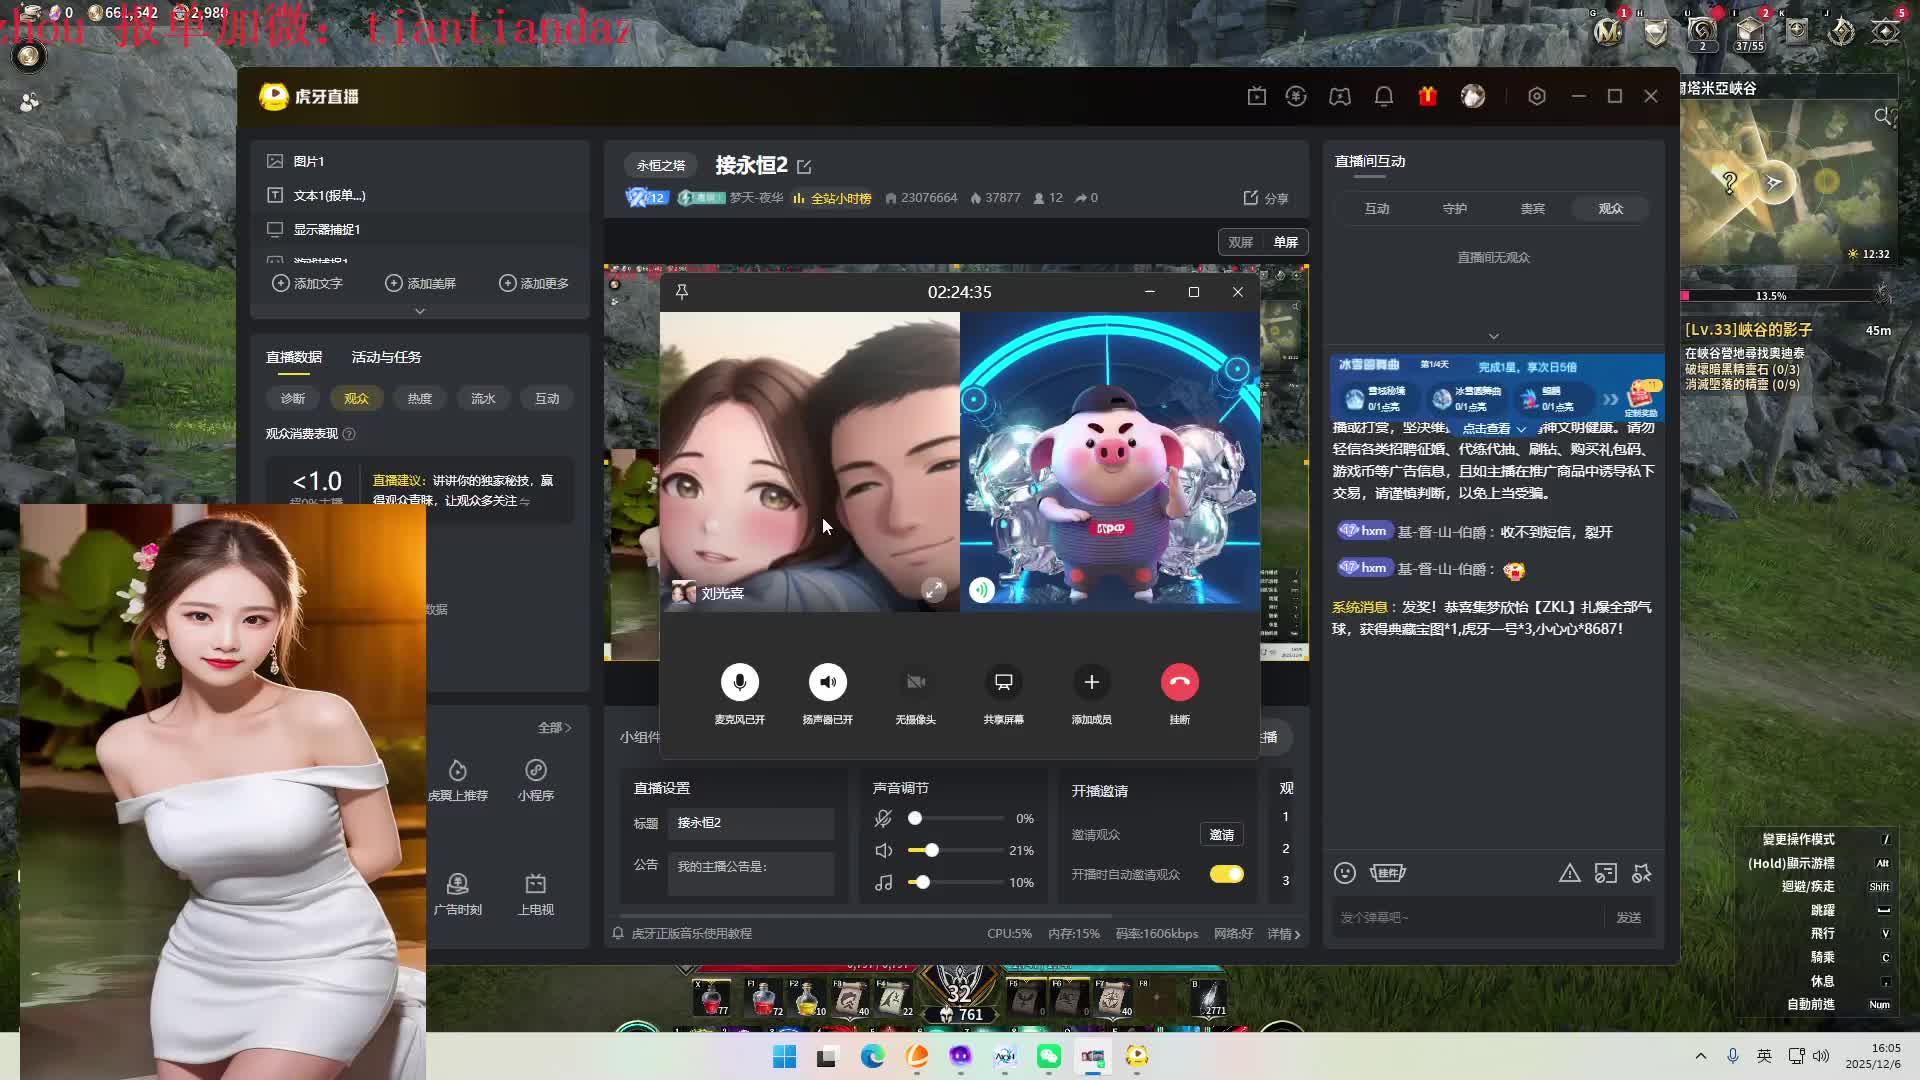The height and width of the screenshot is (1080, 1920).
Task: Switch to 活动与任务 tab
Action: pos(386,357)
